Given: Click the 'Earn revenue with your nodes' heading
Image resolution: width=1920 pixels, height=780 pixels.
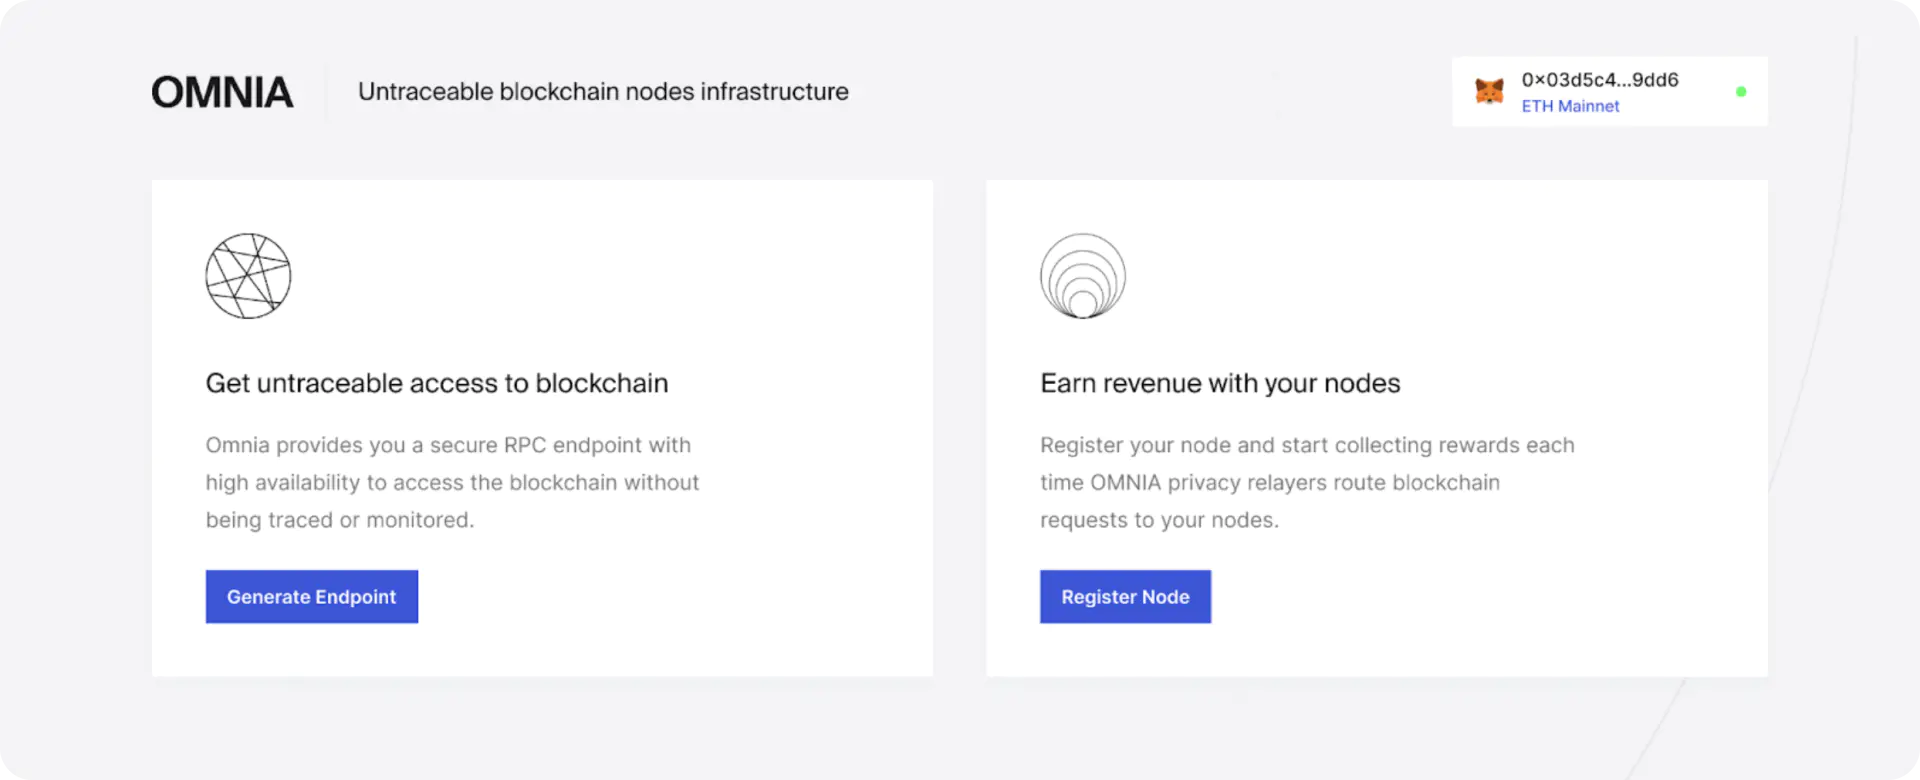Looking at the screenshot, I should coord(1220,383).
